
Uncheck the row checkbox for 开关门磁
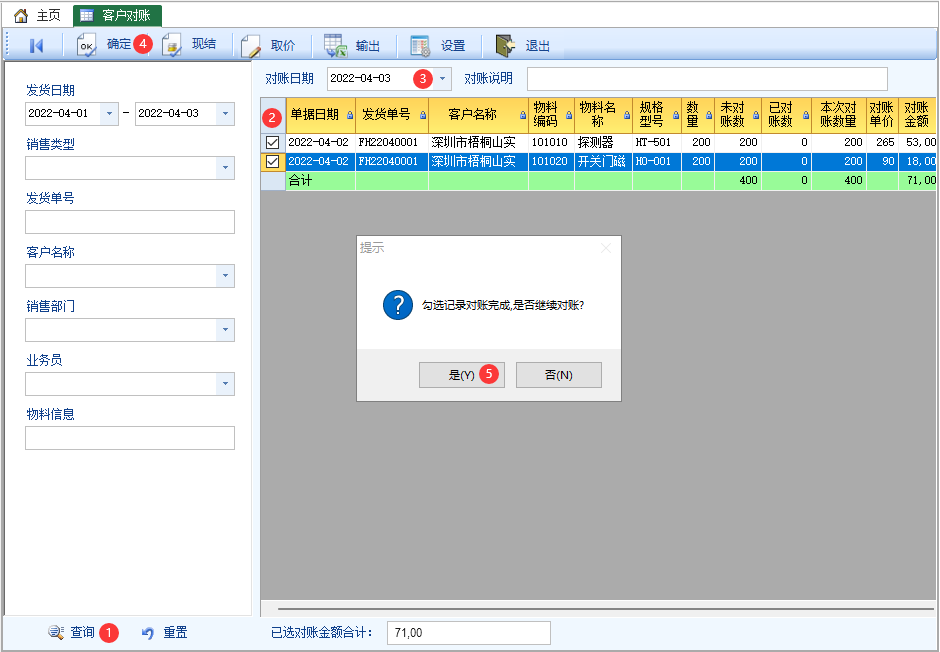point(273,161)
